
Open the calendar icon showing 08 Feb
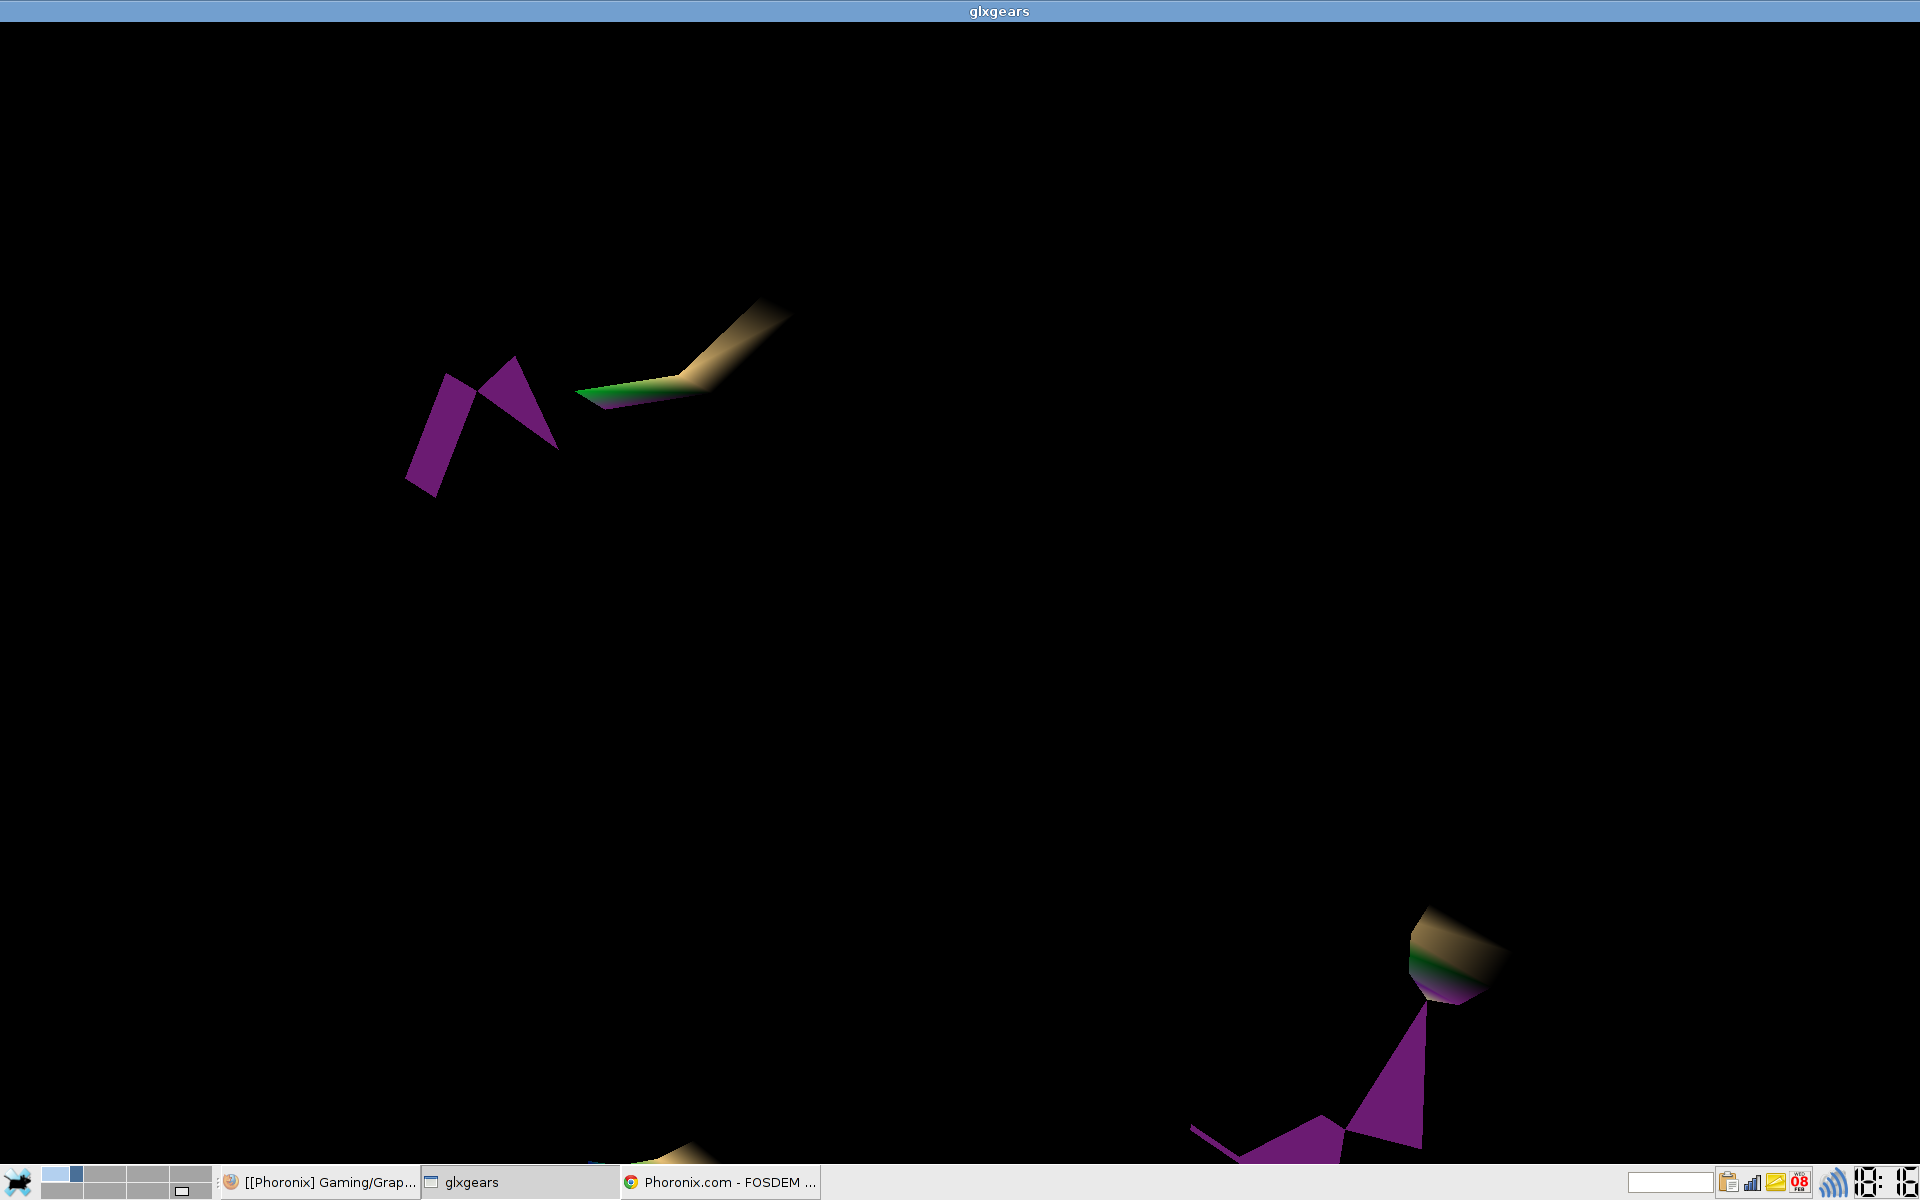pos(1800,1182)
